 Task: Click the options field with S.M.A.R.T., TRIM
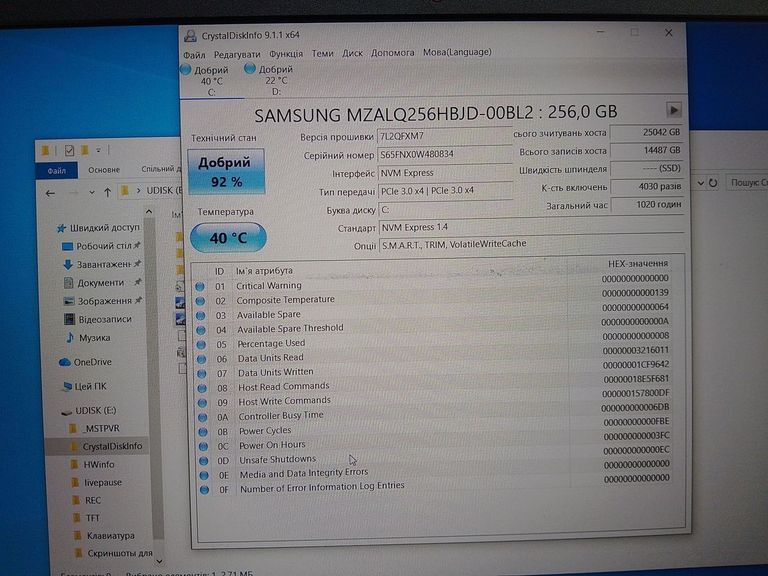click(532, 244)
